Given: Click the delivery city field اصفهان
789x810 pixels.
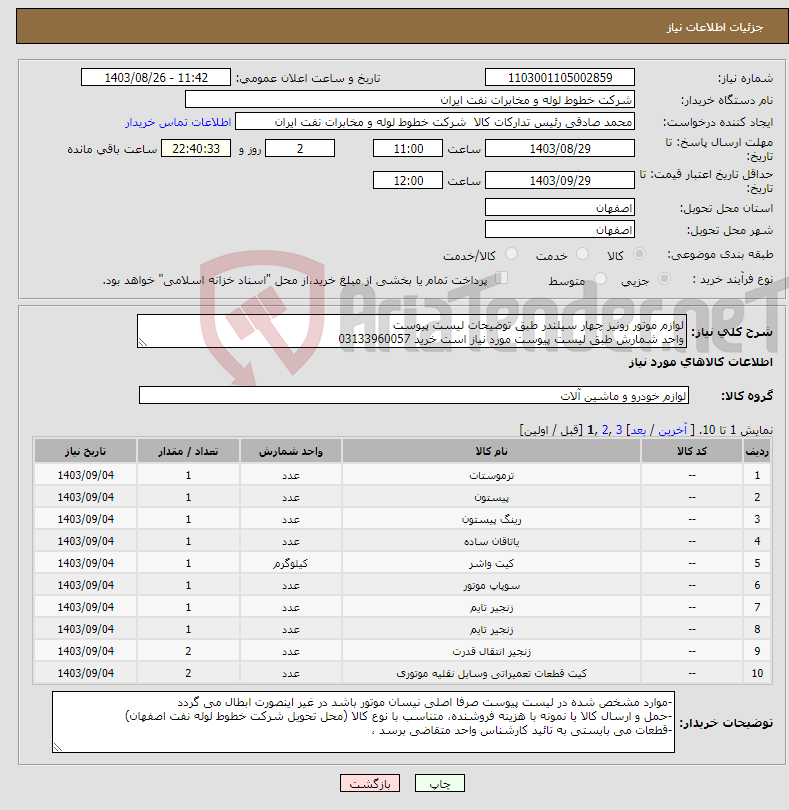Looking at the screenshot, I should [x=560, y=229].
